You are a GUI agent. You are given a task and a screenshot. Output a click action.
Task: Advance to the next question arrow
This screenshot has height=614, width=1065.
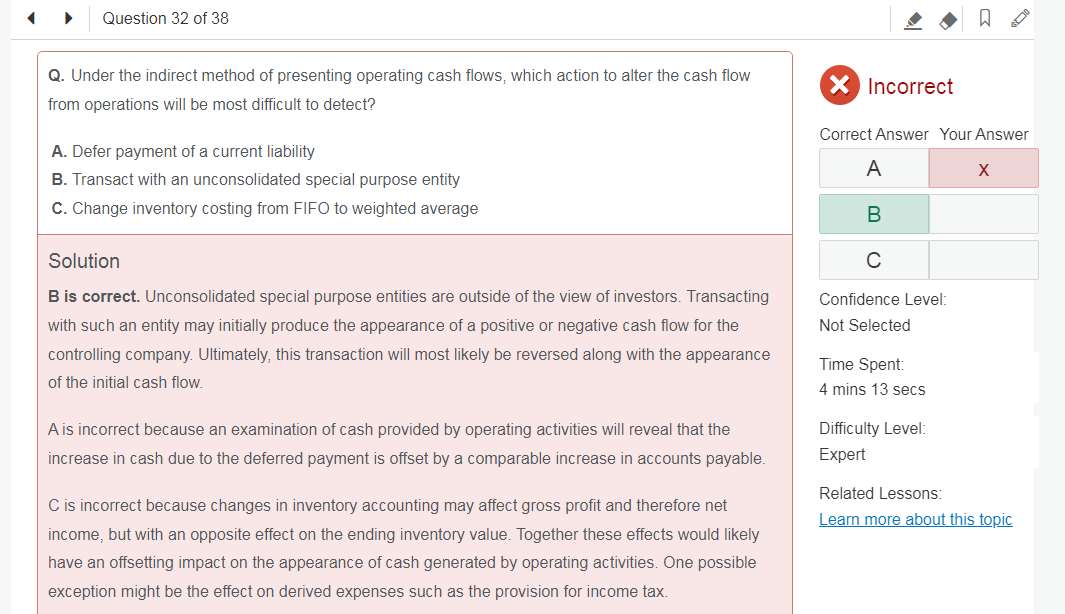click(68, 18)
